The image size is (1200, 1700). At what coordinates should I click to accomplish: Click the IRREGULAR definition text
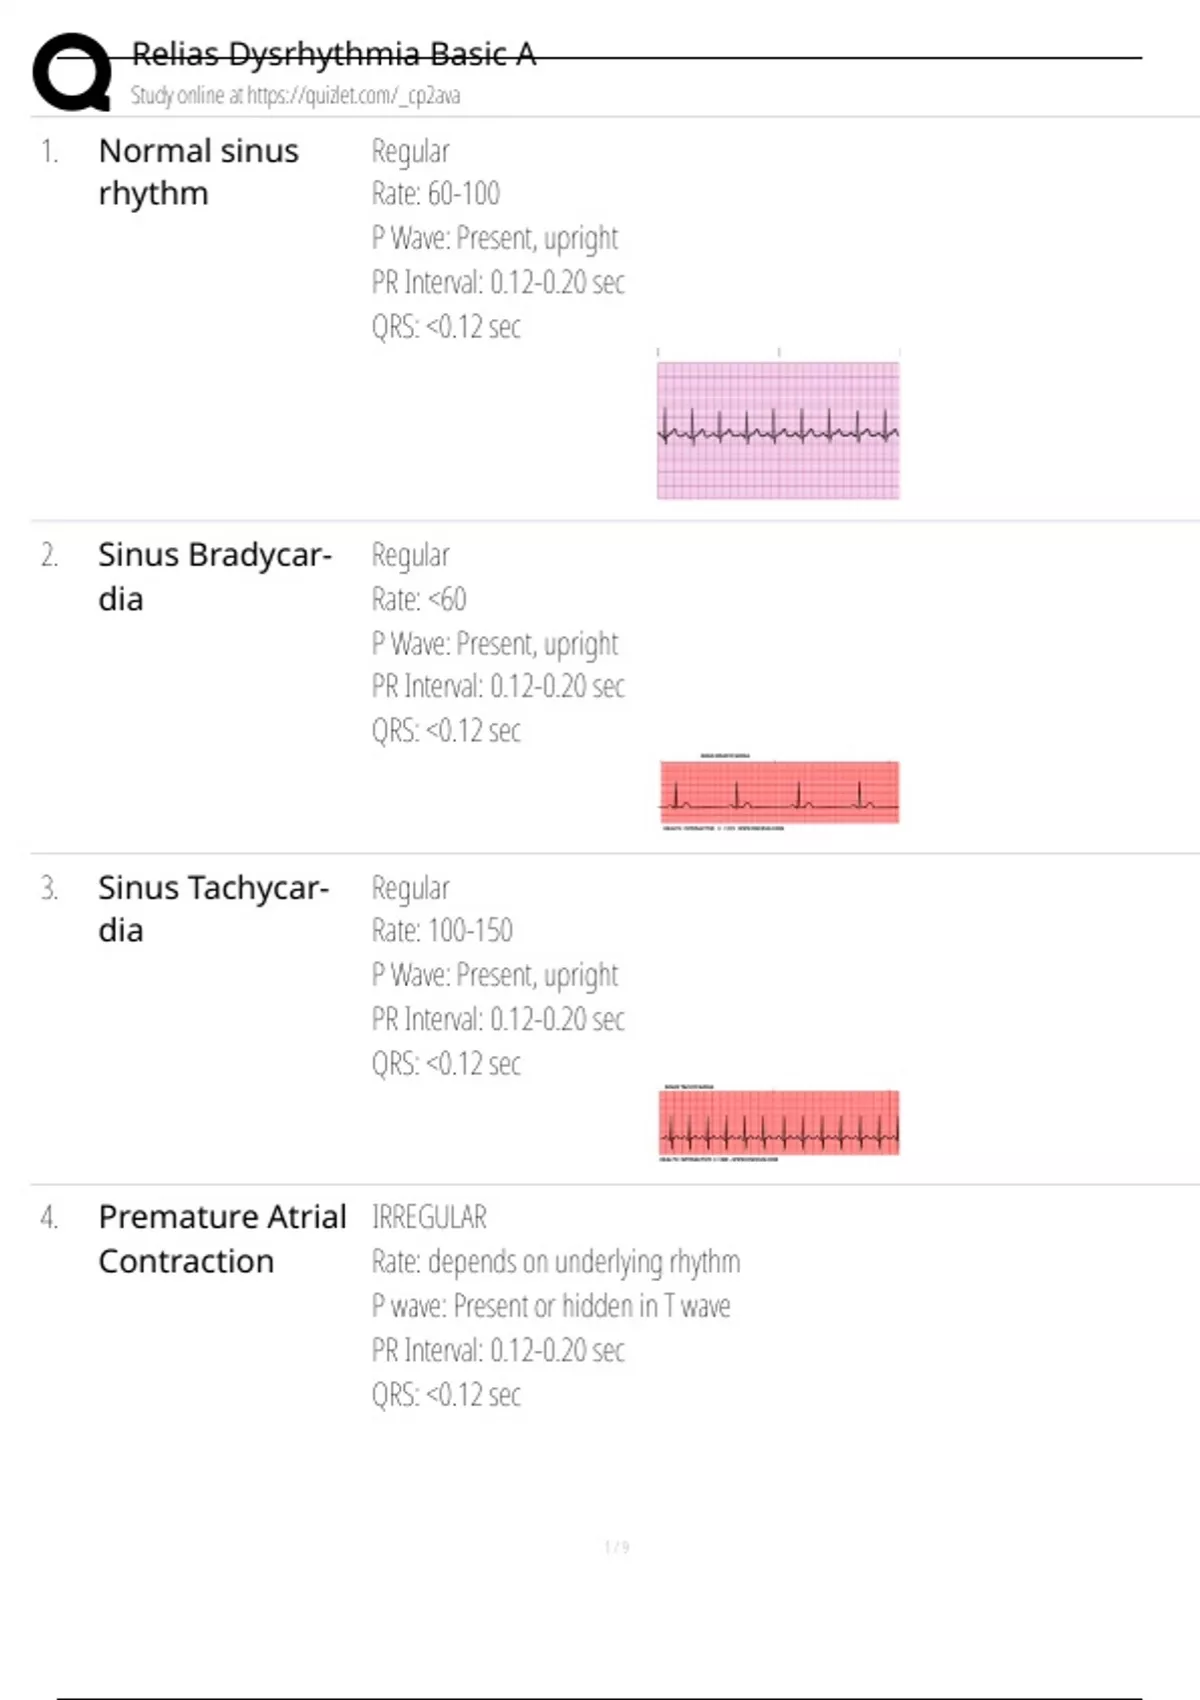tap(429, 1217)
